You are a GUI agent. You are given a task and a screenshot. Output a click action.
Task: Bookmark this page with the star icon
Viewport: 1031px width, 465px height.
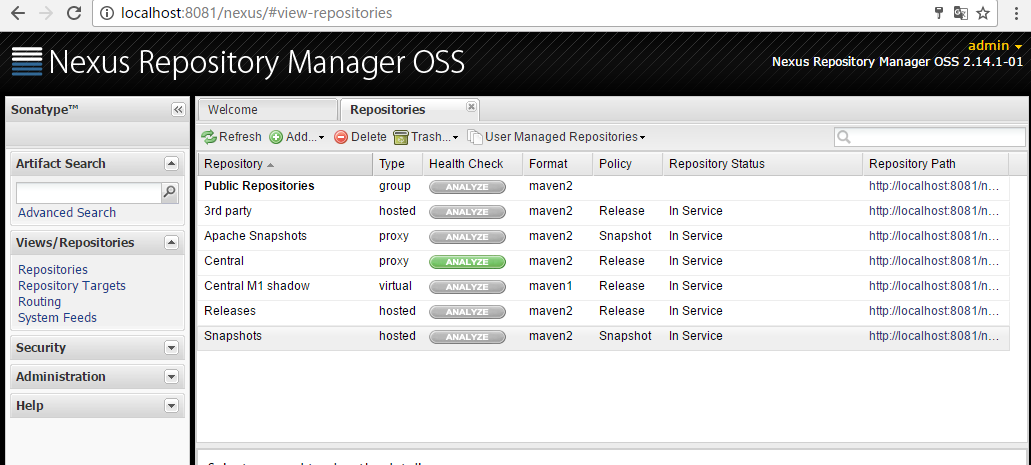click(x=983, y=13)
